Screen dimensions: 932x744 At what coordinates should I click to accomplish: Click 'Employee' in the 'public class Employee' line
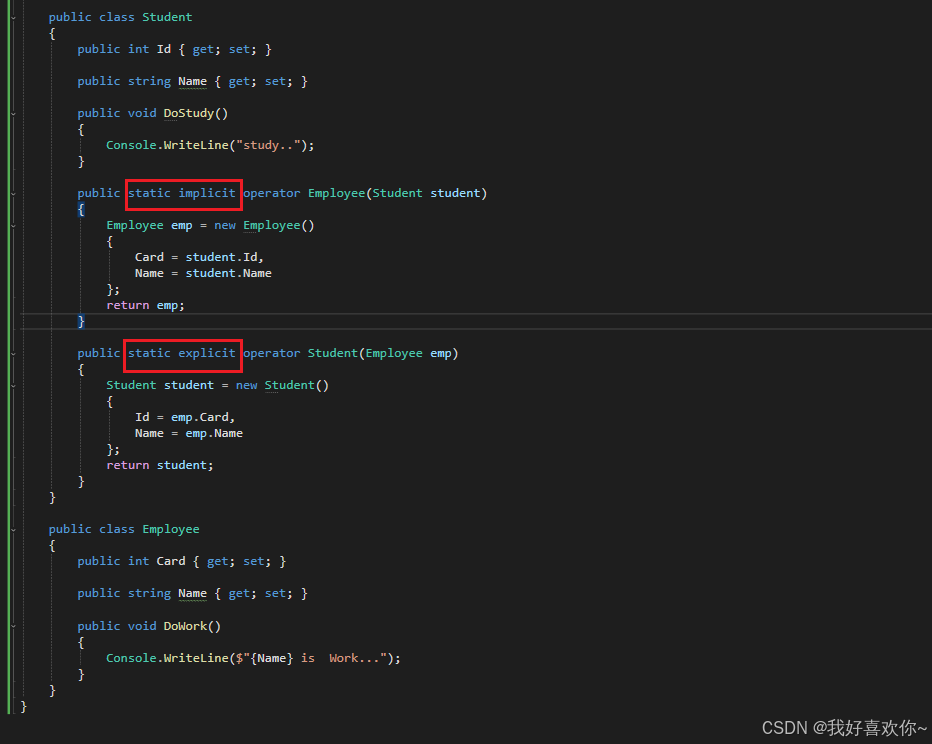coord(171,529)
